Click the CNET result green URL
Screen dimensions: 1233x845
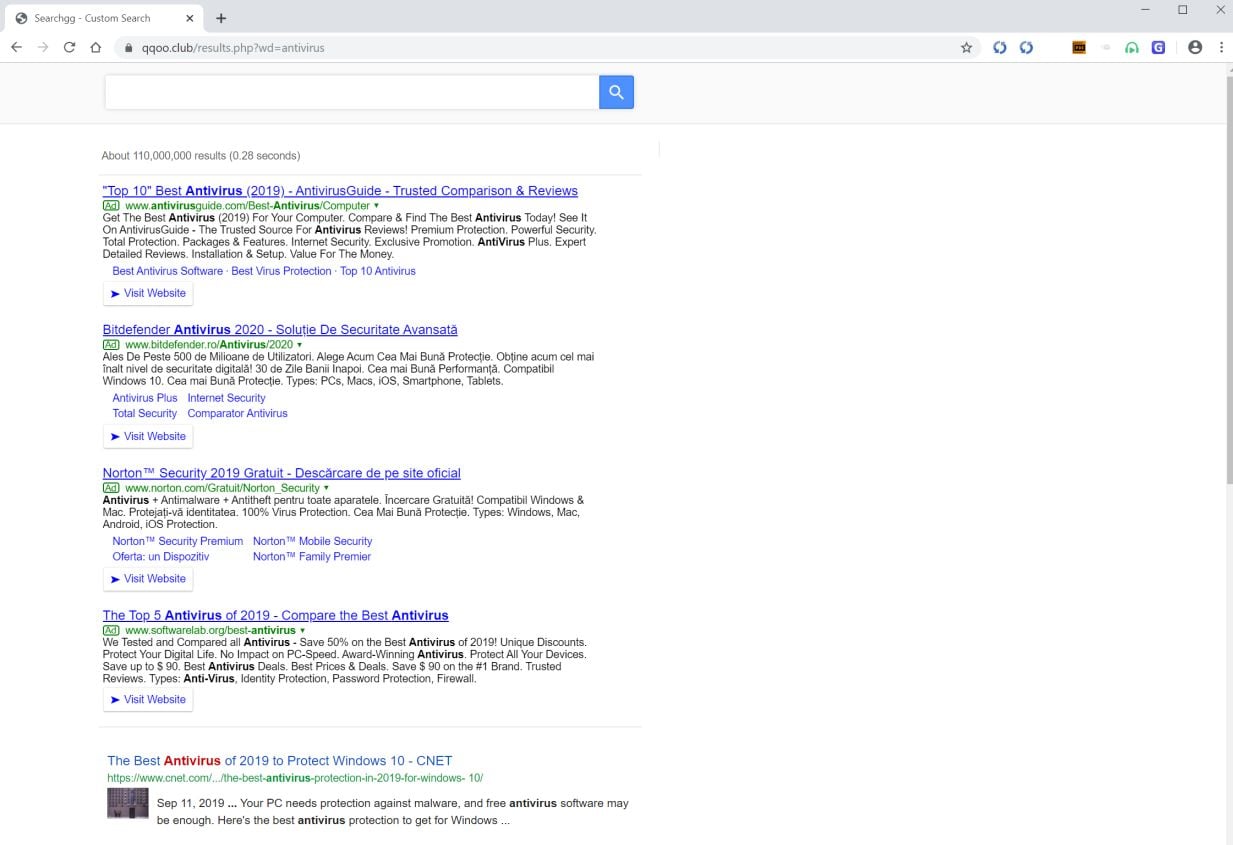(295, 778)
